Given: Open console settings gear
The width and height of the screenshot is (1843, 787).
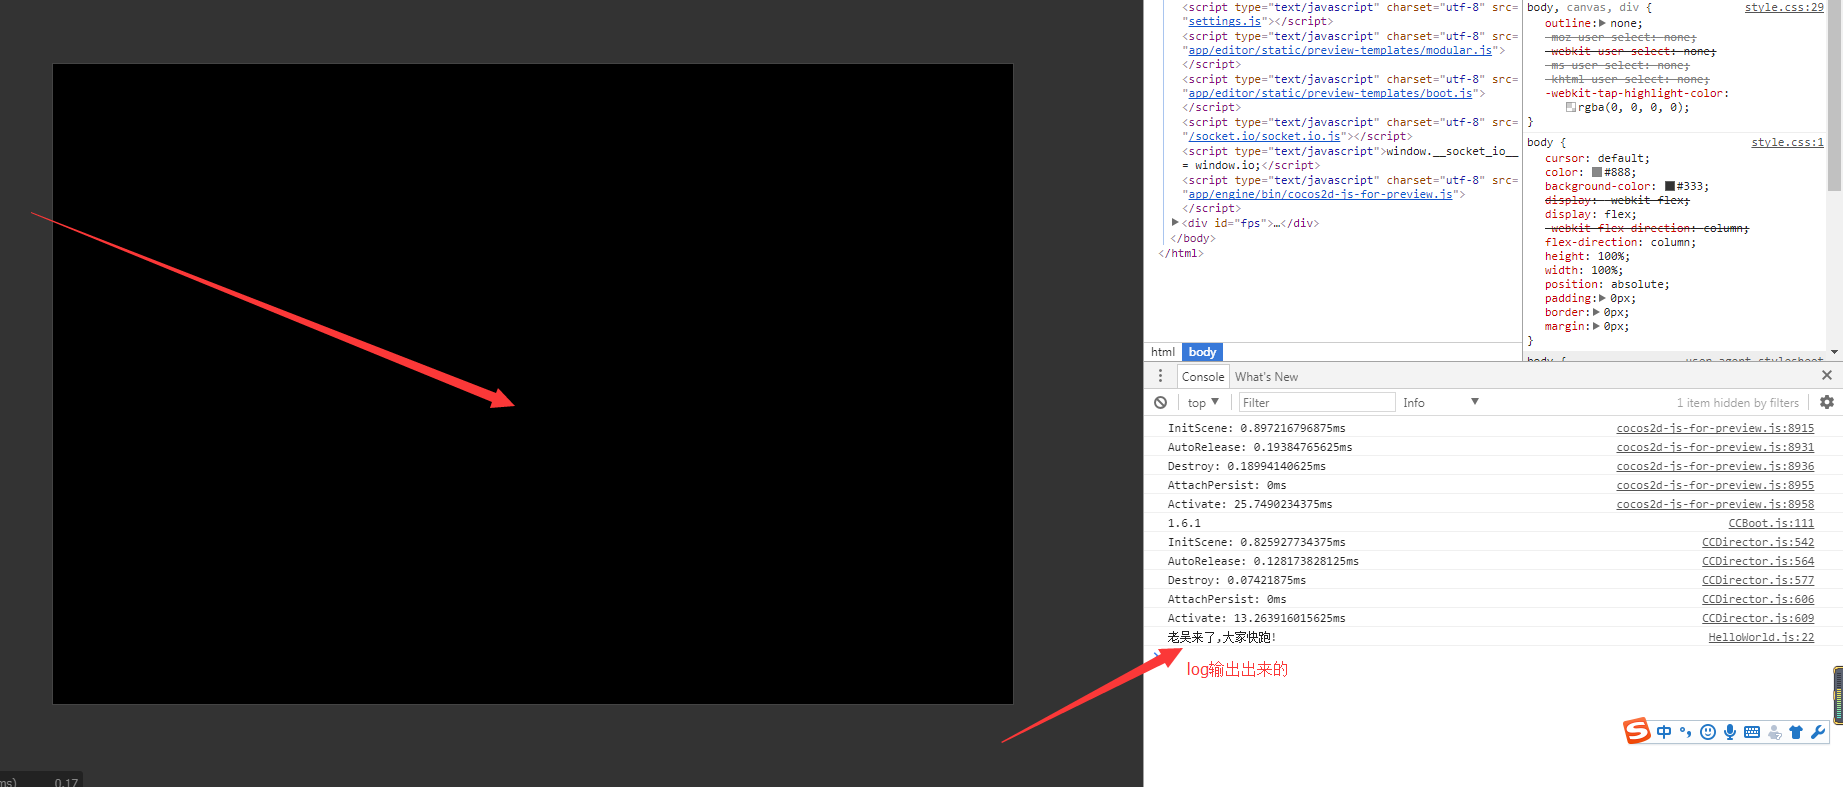Looking at the screenshot, I should pos(1827,402).
